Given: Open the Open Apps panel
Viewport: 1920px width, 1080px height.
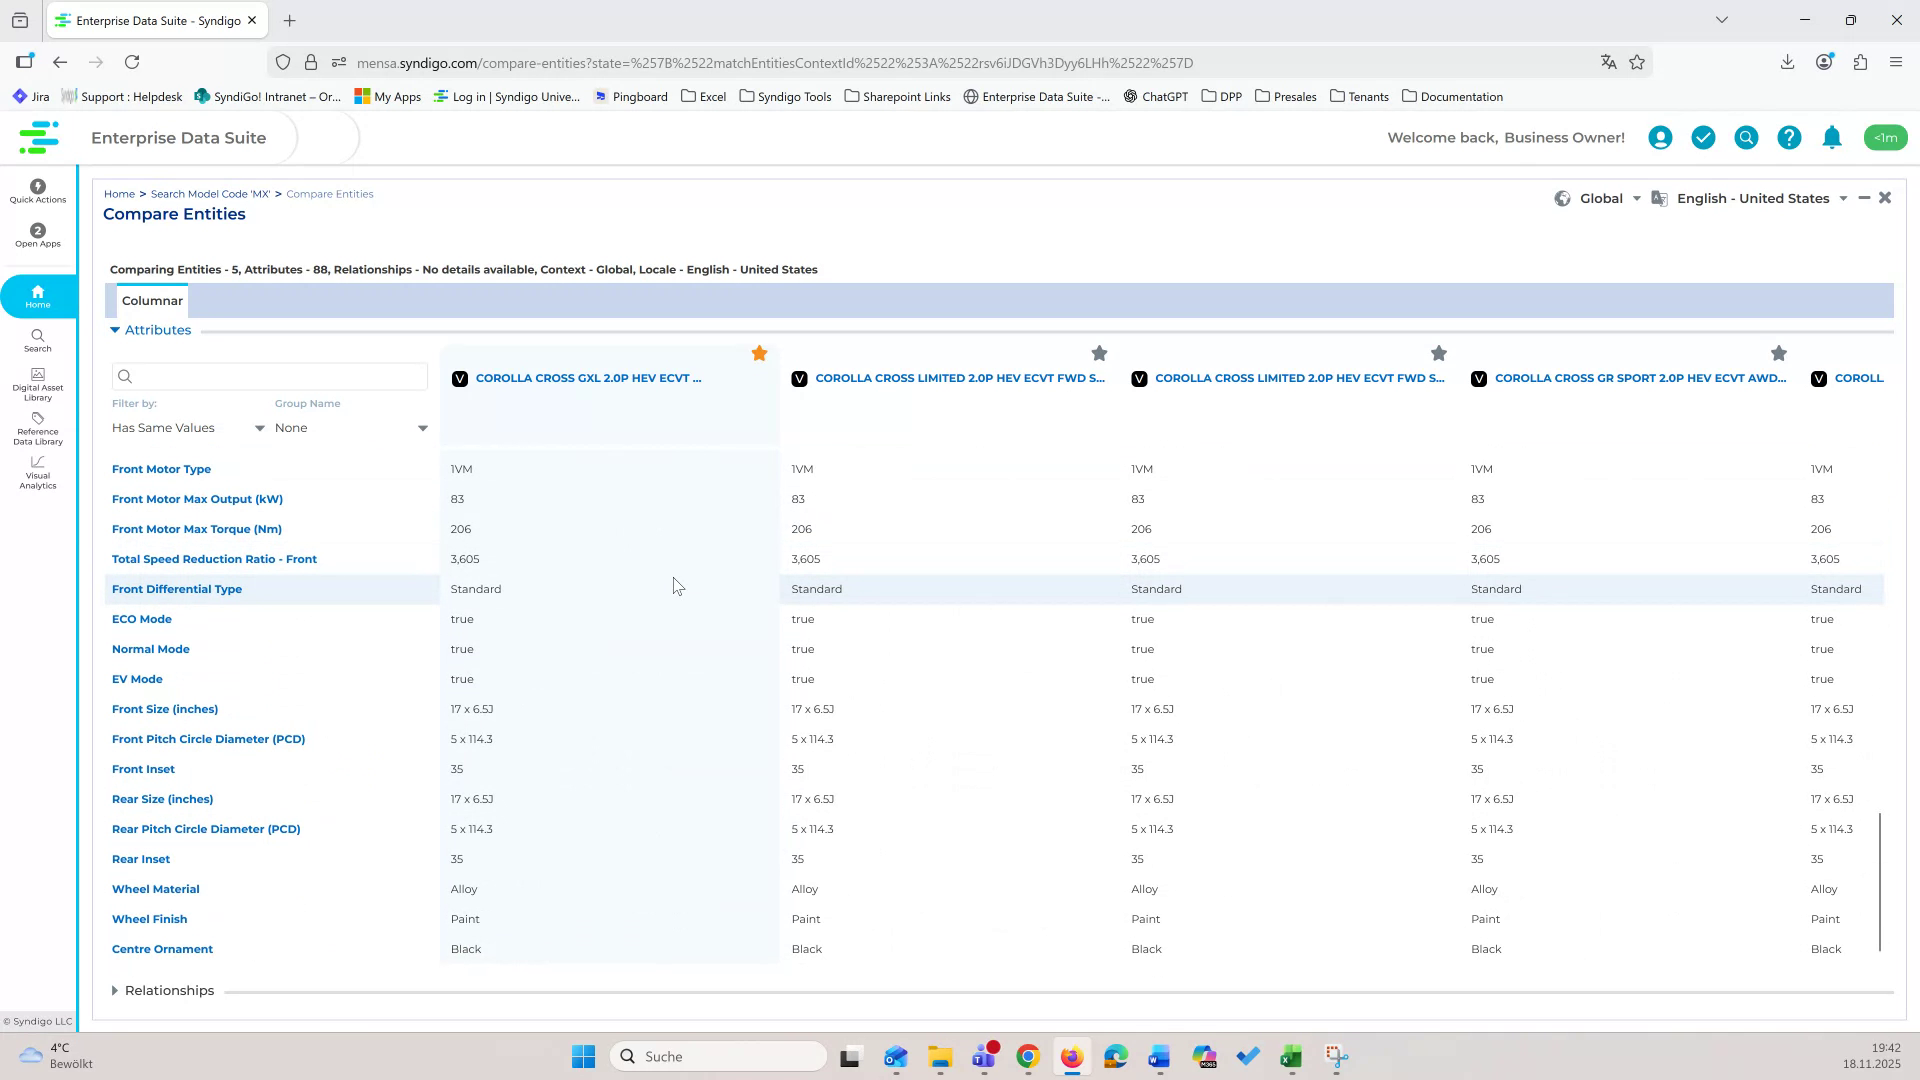Looking at the screenshot, I should [37, 236].
